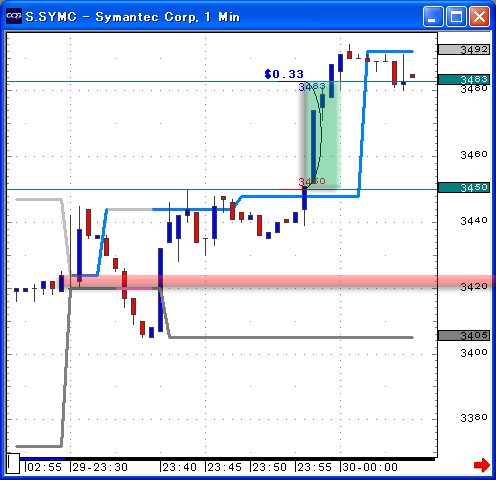Click the 29-23:30 time axis label

coord(100,467)
